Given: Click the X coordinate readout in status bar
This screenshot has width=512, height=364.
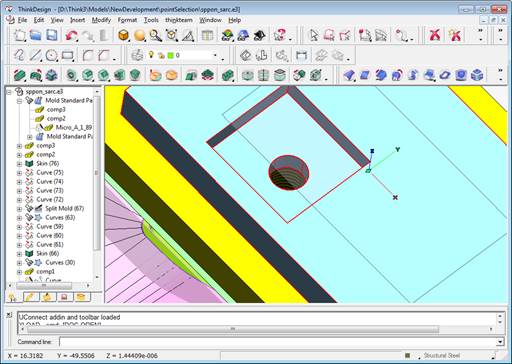Looking at the screenshot, I should click(x=25, y=356).
